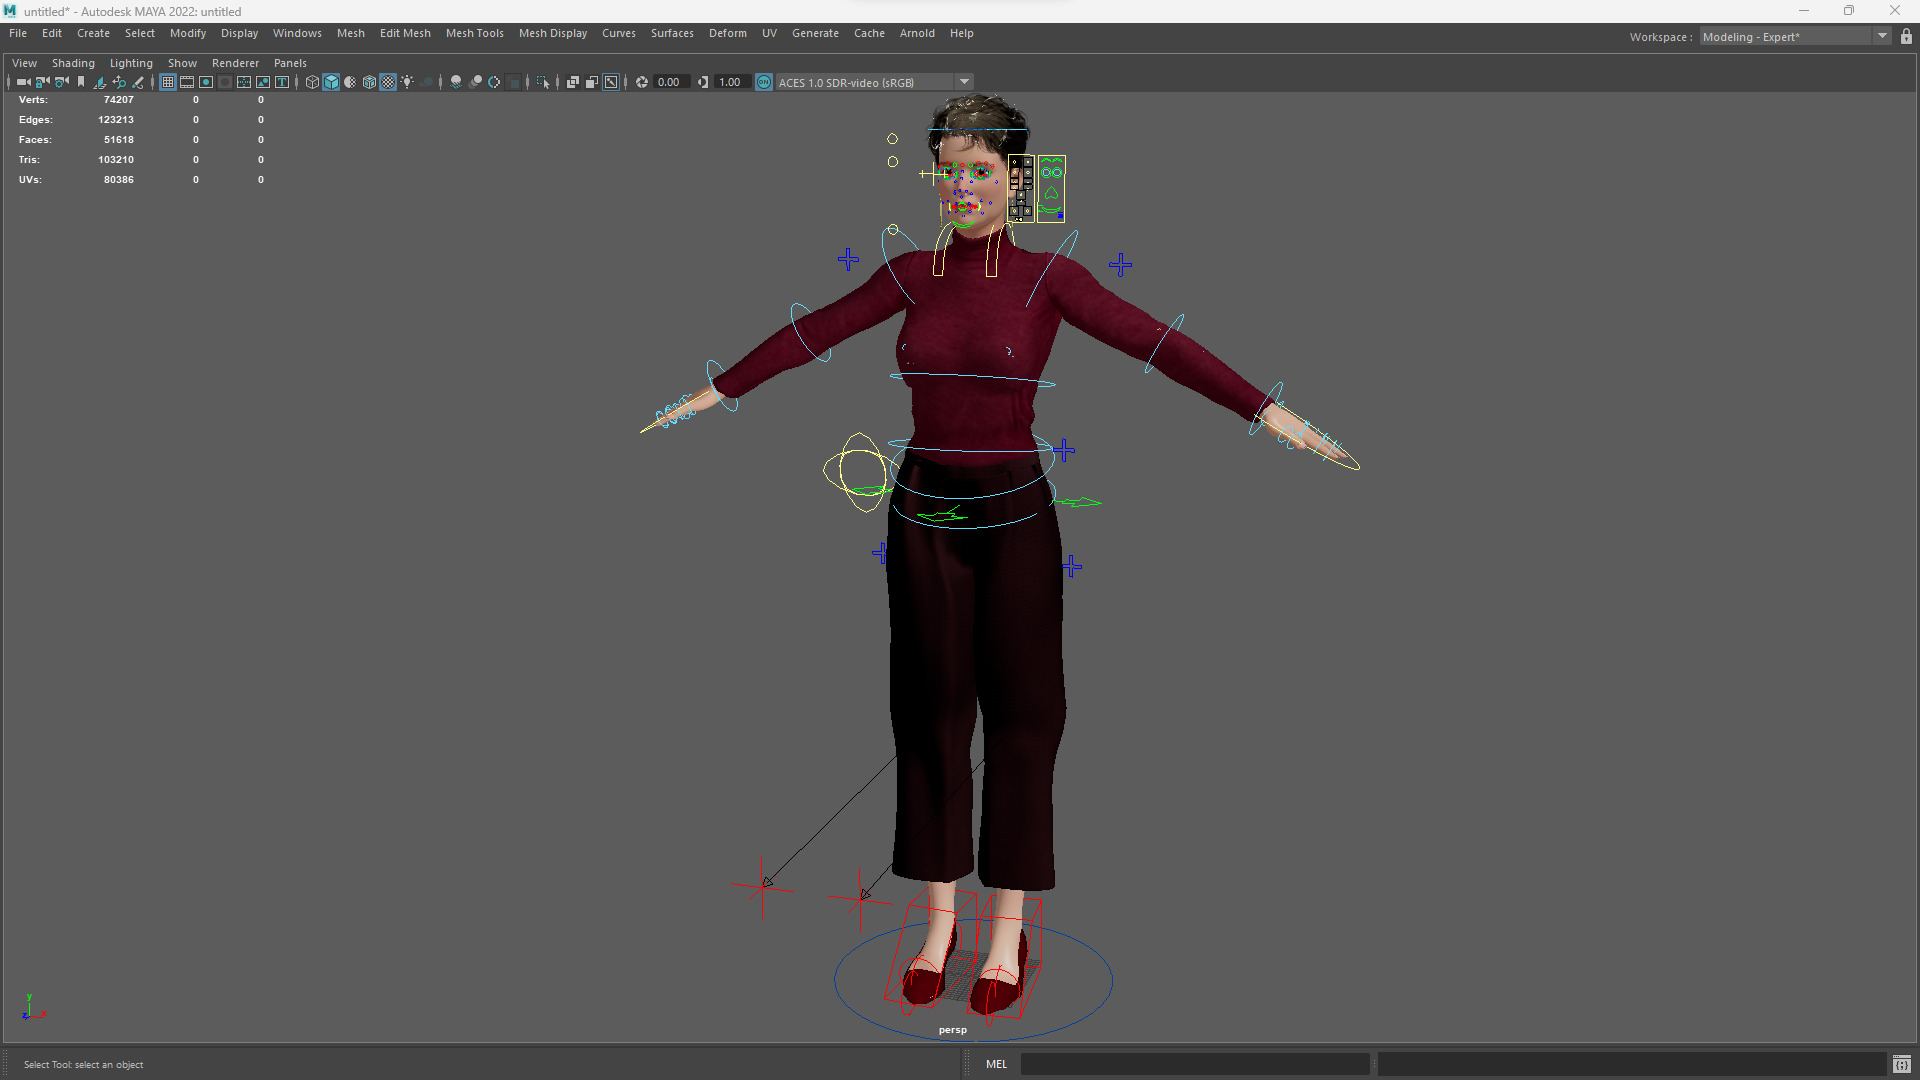The width and height of the screenshot is (1920, 1080).
Task: Click the Maya application logo icon
Action: click(x=10, y=11)
